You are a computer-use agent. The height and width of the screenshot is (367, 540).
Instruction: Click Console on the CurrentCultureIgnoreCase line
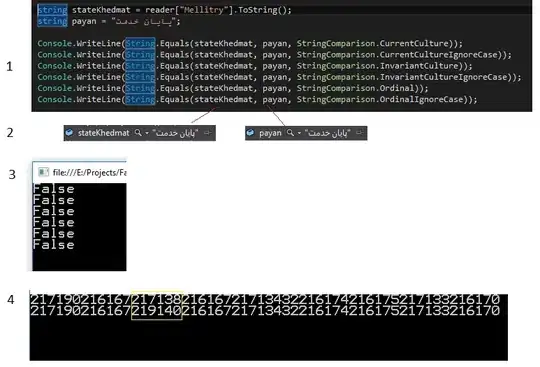point(54,55)
